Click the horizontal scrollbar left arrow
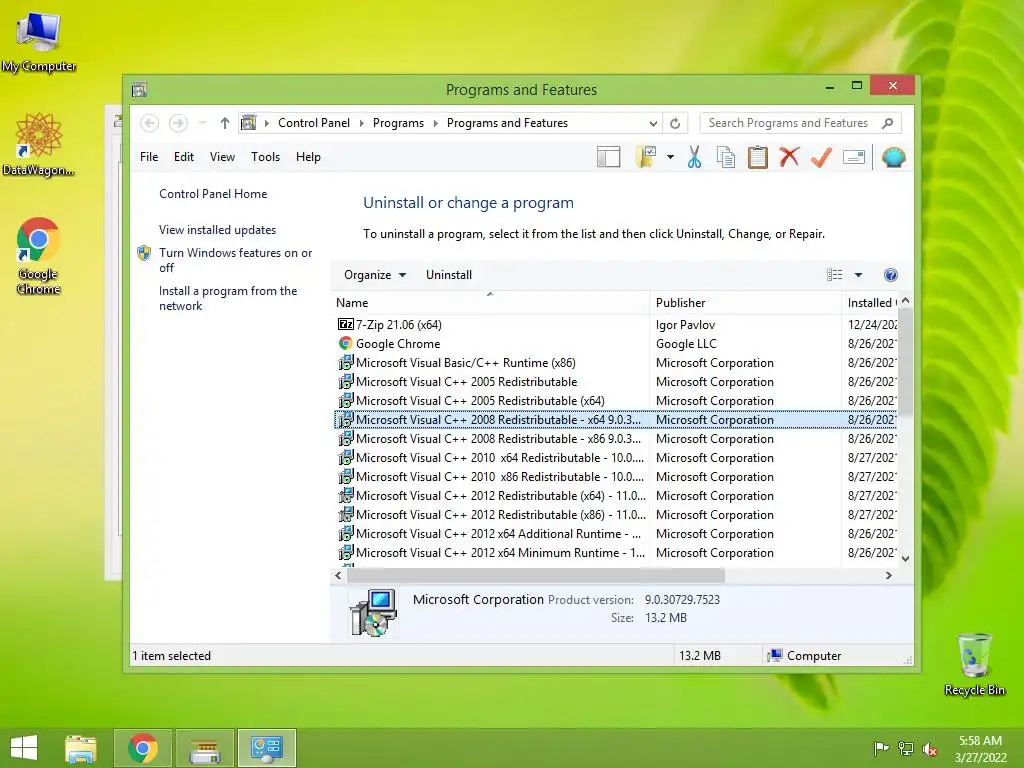This screenshot has width=1024, height=768. (x=338, y=575)
